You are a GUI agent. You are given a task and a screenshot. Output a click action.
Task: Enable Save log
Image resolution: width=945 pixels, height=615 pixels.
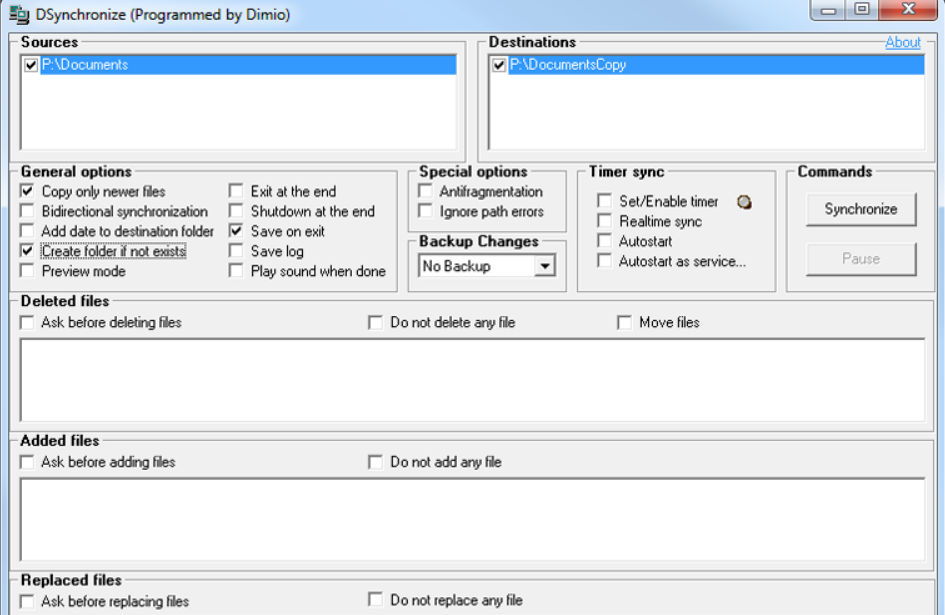pos(237,251)
